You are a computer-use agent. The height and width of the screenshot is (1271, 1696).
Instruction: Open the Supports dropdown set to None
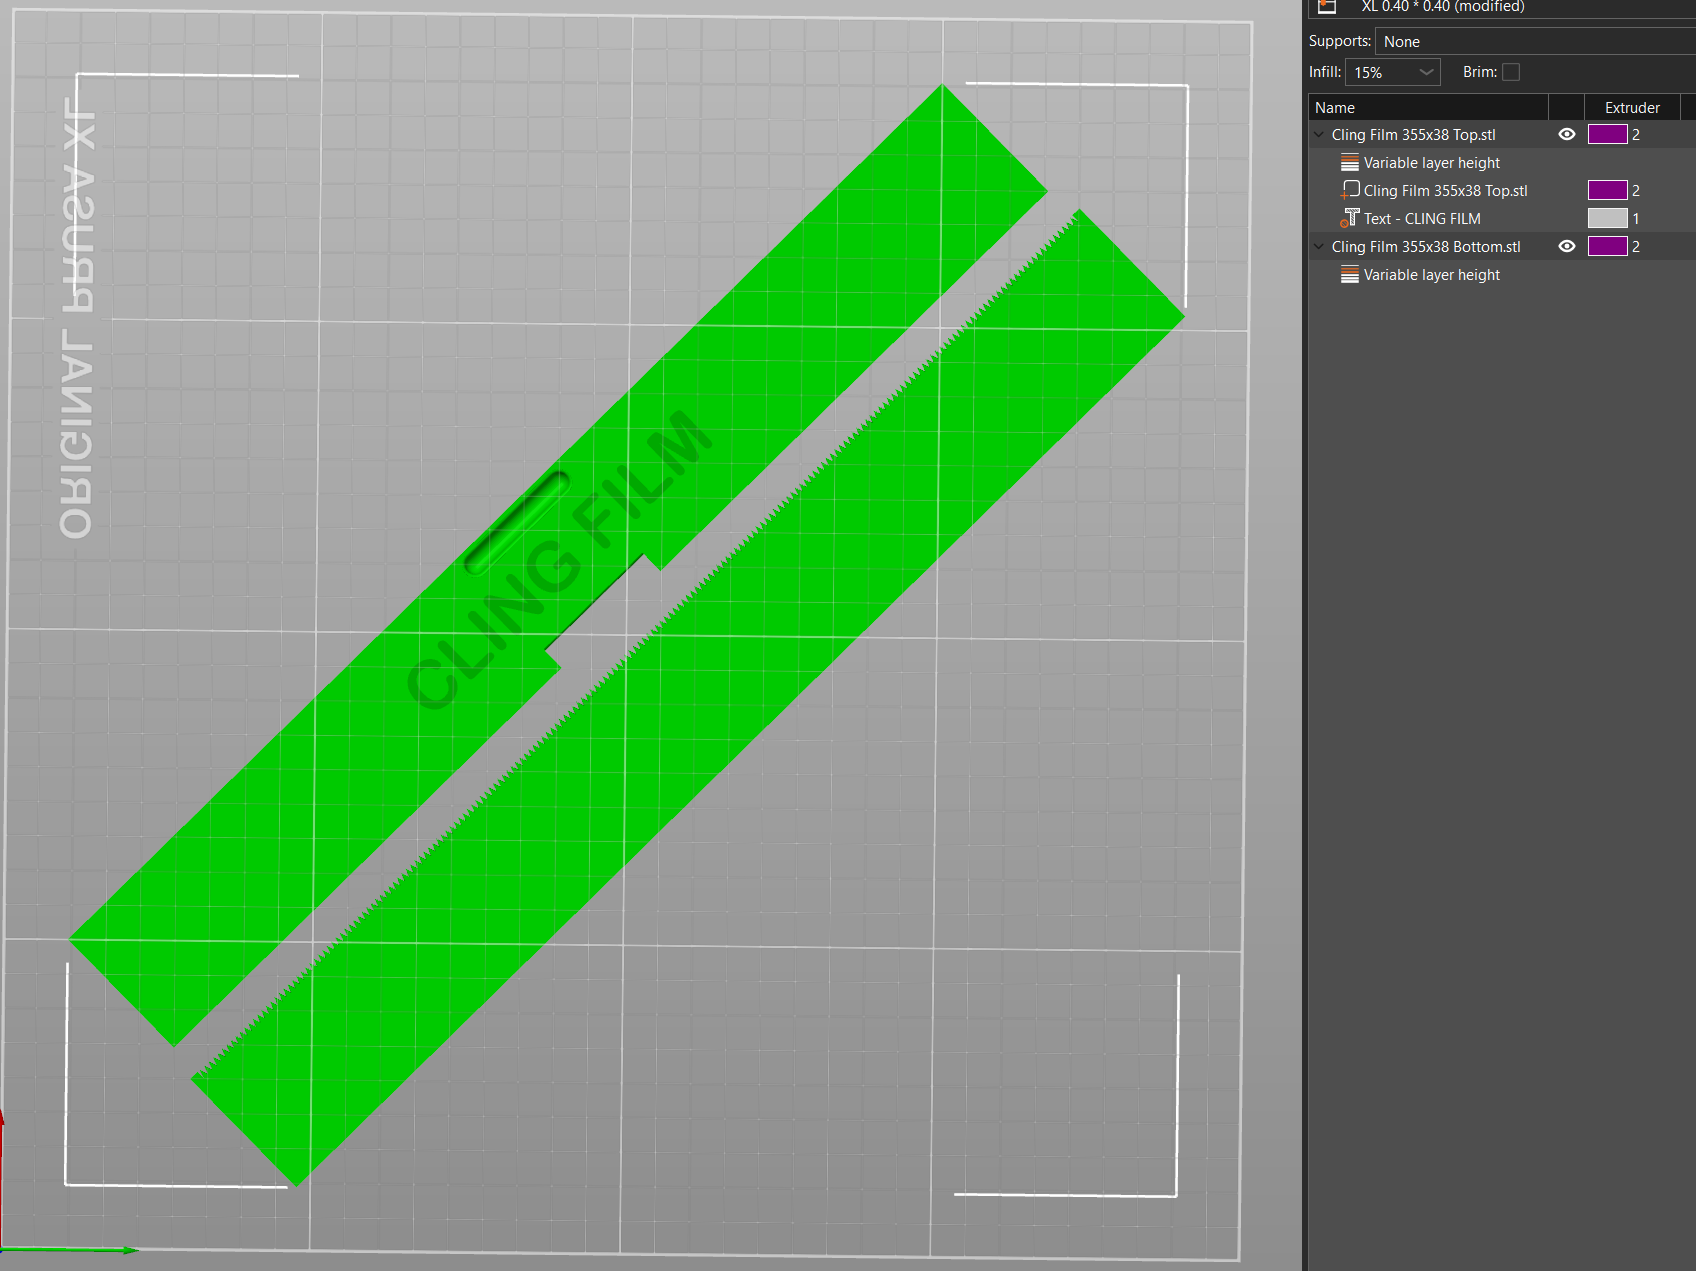1535,41
